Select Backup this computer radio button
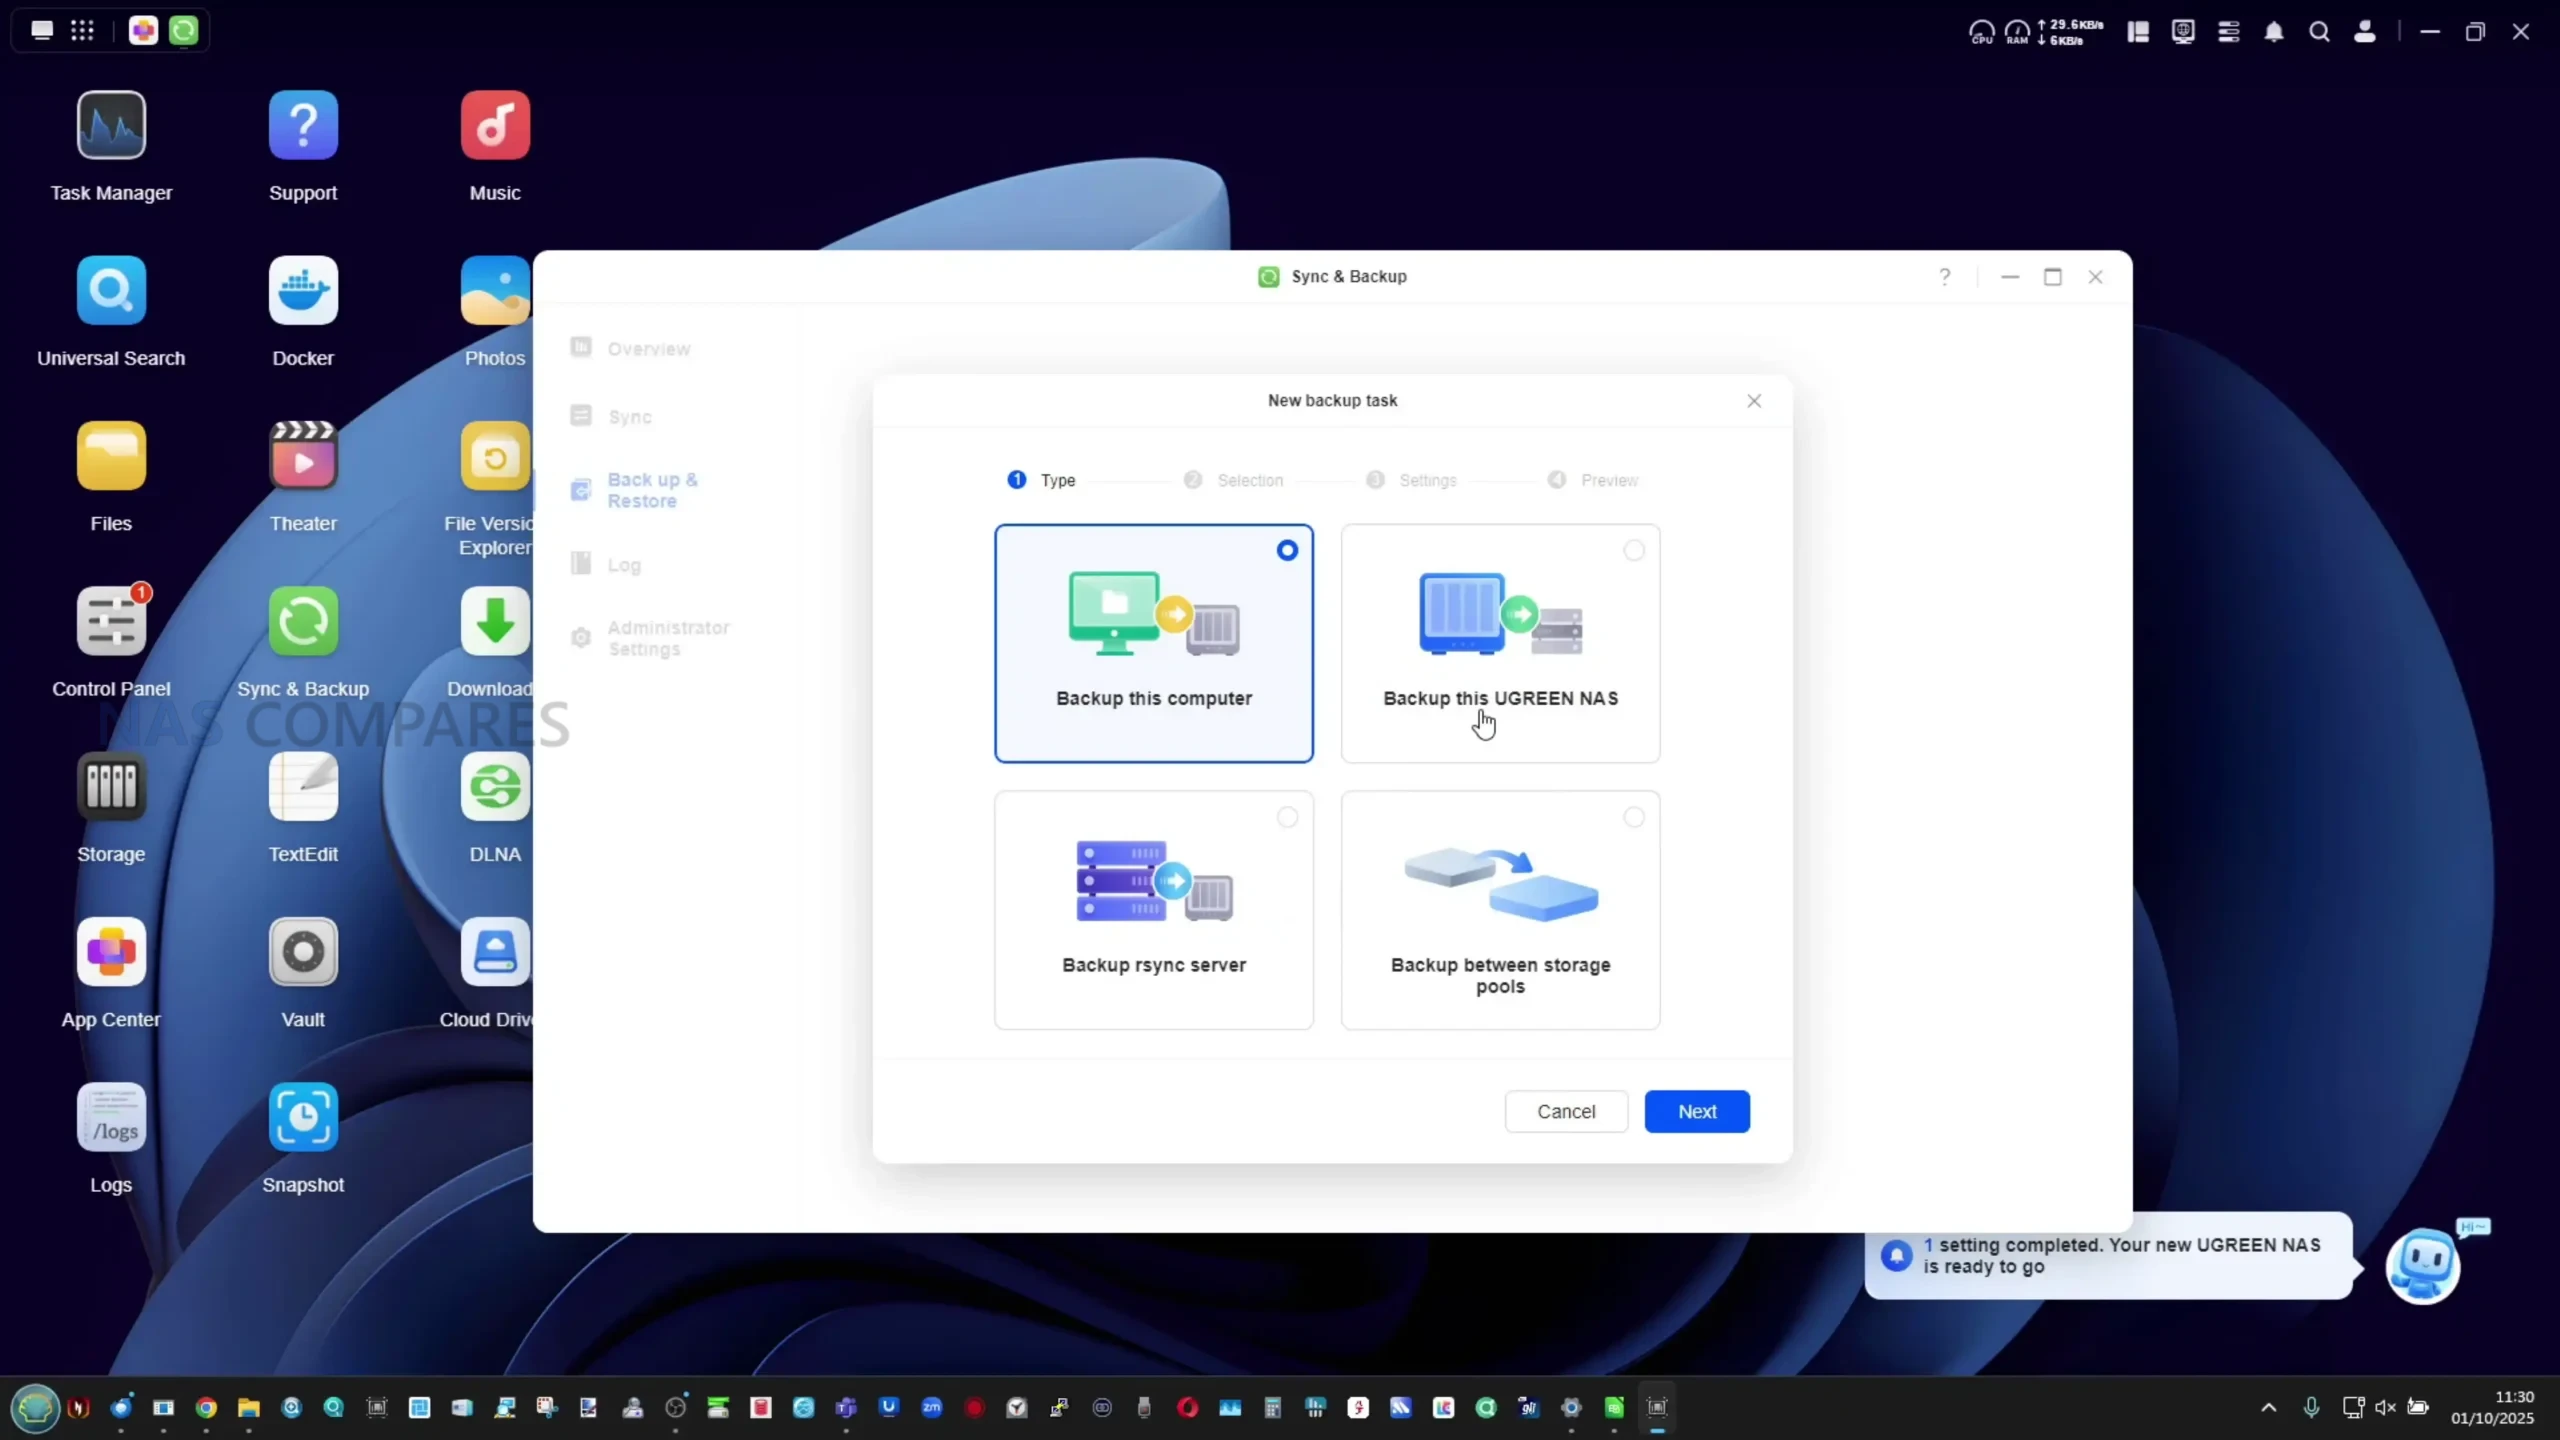This screenshot has width=2560, height=1440. click(x=1287, y=550)
